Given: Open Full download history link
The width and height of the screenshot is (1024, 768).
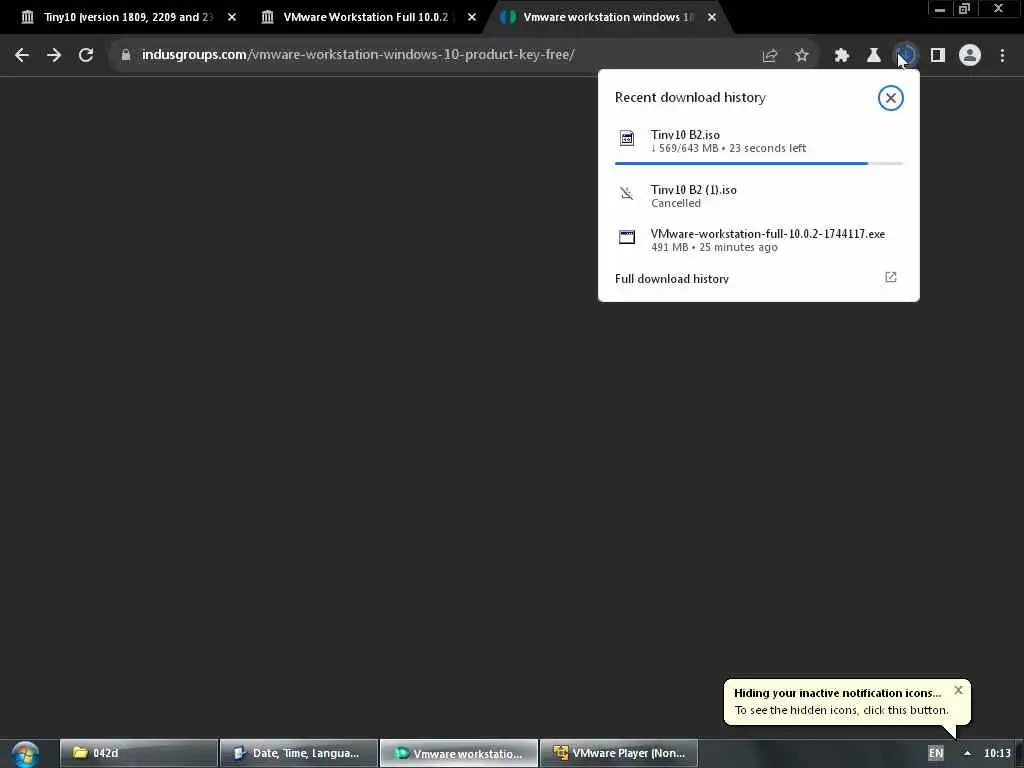Looking at the screenshot, I should (x=671, y=279).
